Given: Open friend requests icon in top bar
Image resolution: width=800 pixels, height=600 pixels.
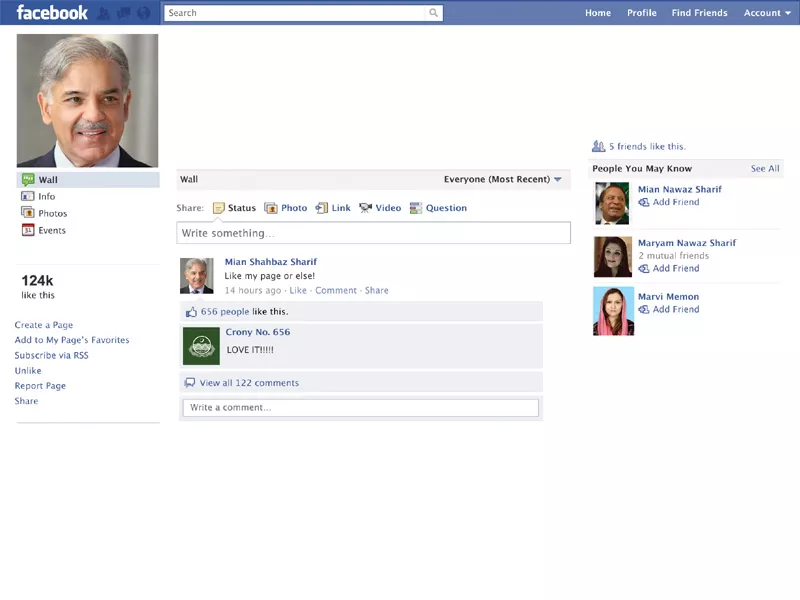Looking at the screenshot, I should pos(104,13).
